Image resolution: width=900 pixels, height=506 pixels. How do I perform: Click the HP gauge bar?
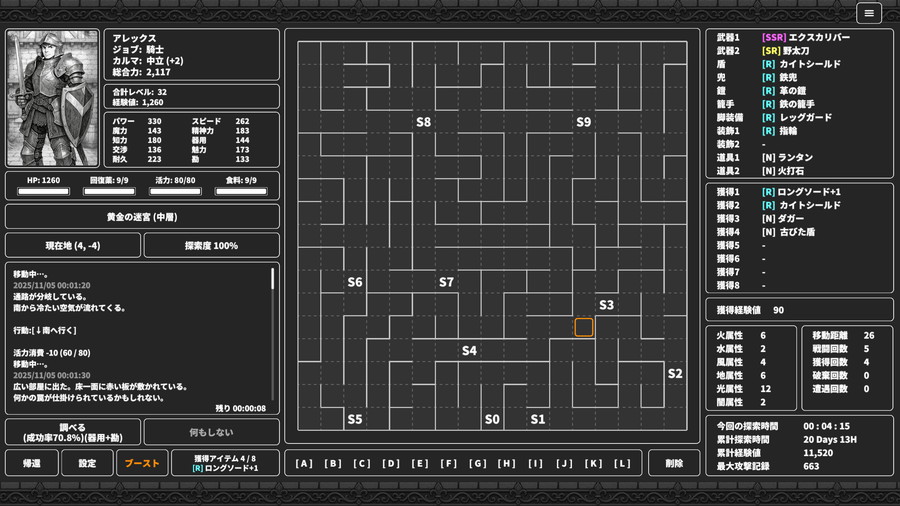43,191
